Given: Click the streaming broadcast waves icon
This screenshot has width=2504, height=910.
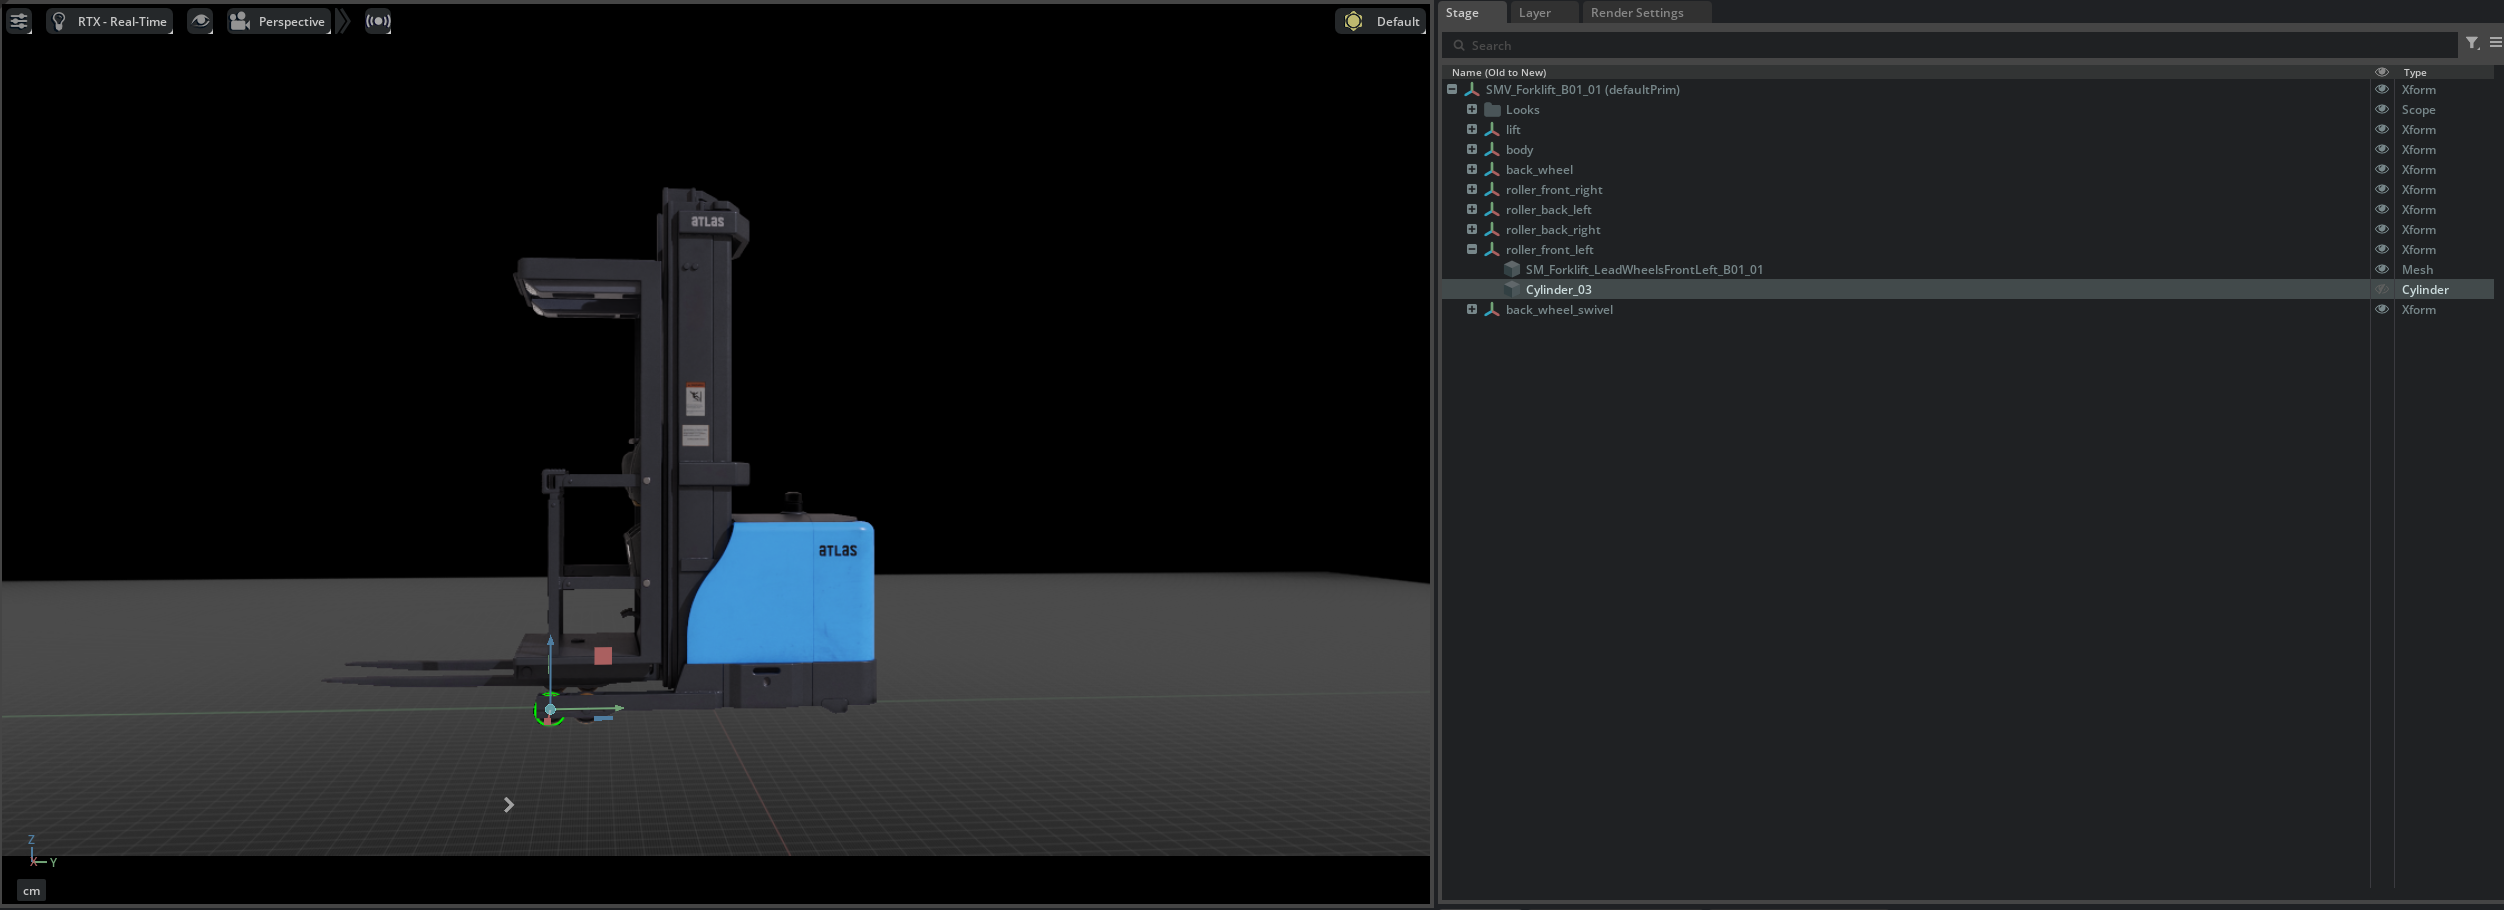Looking at the screenshot, I should [x=378, y=21].
